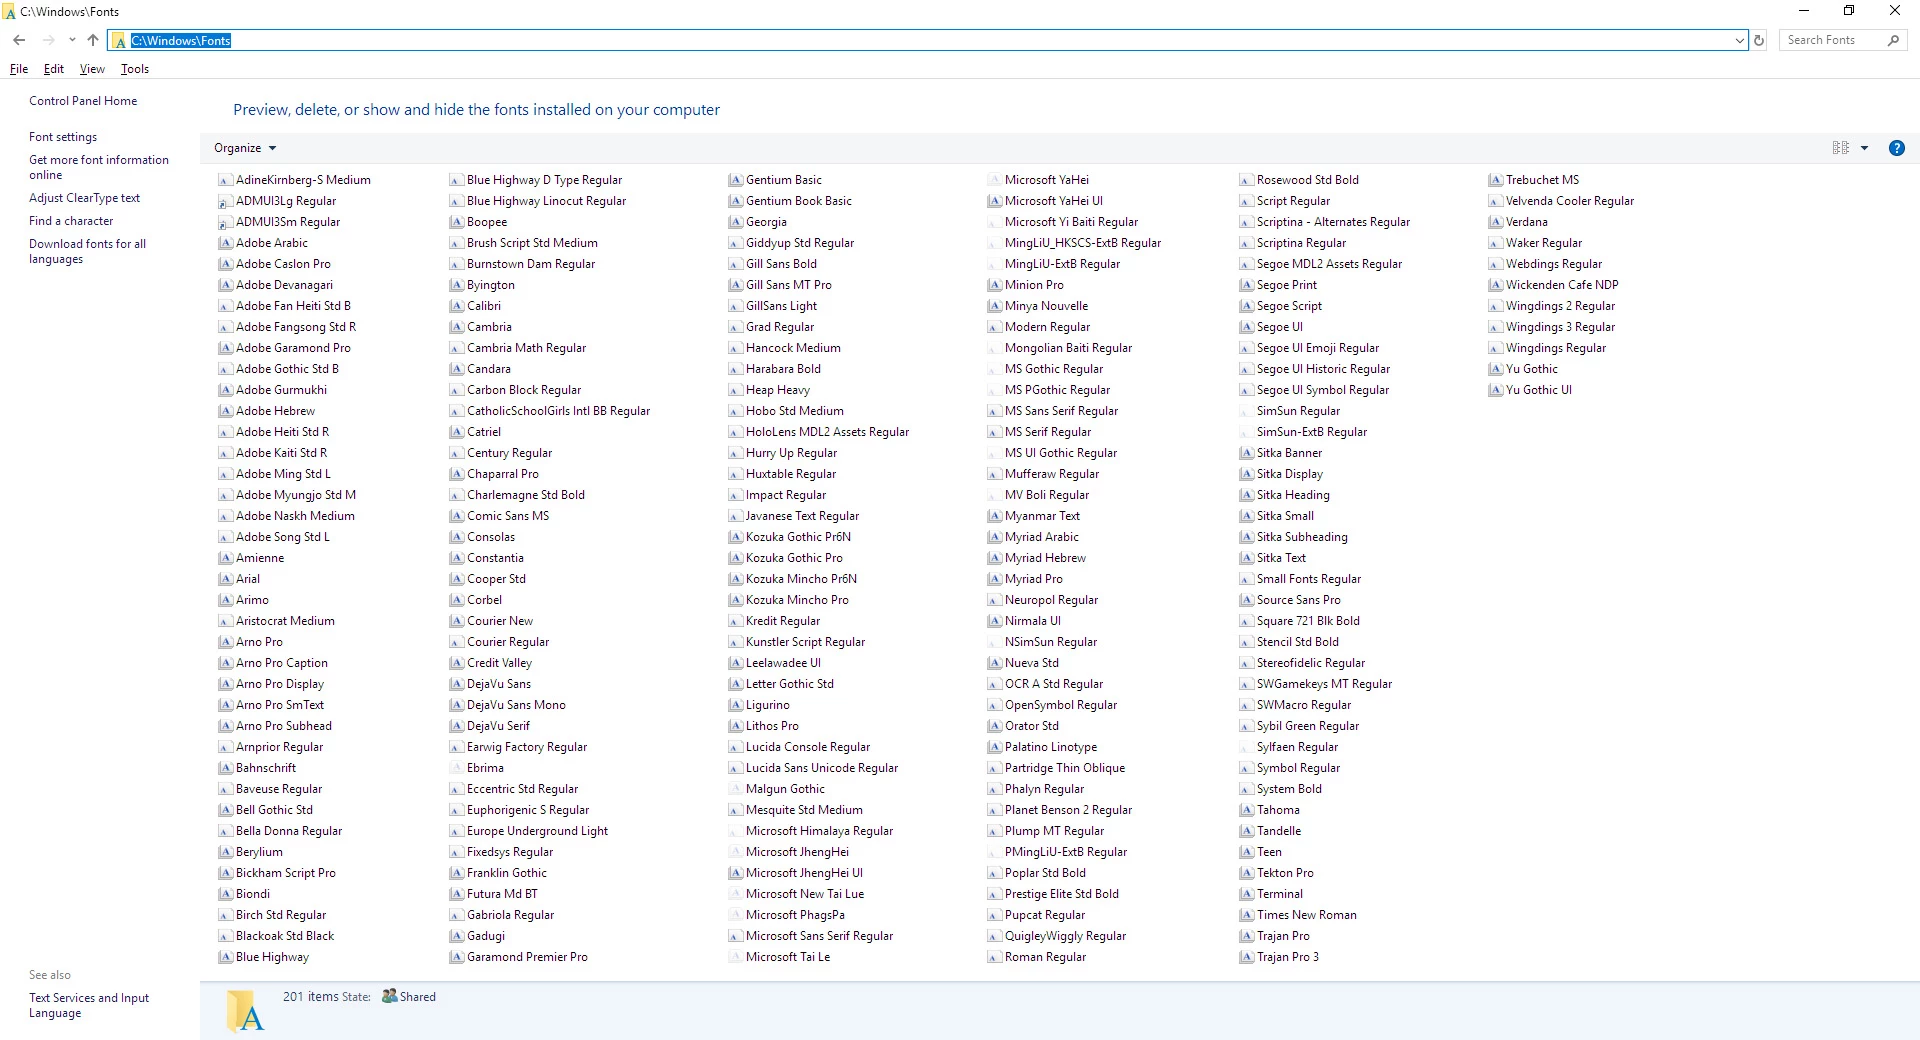Select the Cambria font icon
This screenshot has width=1920, height=1040.
(x=457, y=327)
